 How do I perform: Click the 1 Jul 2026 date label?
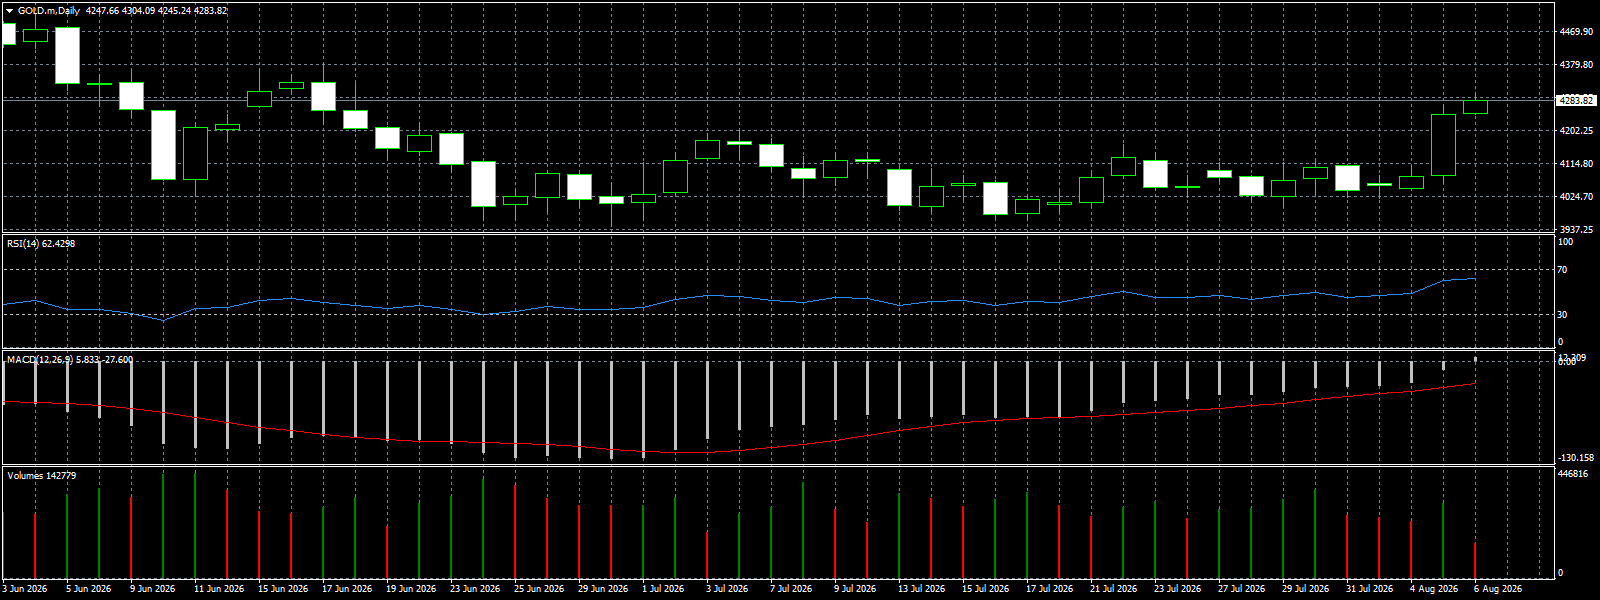(x=662, y=589)
